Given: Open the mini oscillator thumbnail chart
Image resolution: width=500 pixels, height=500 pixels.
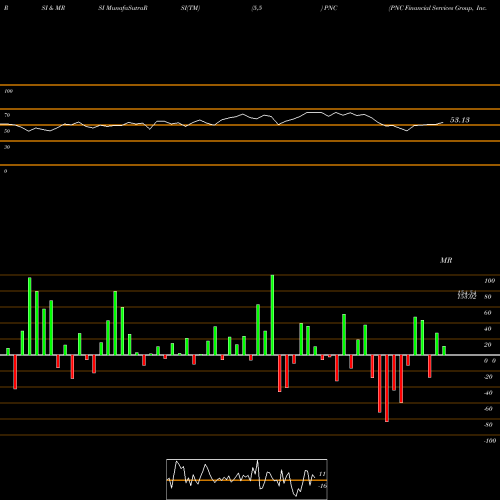Looking at the screenshot, I should (x=247, y=479).
